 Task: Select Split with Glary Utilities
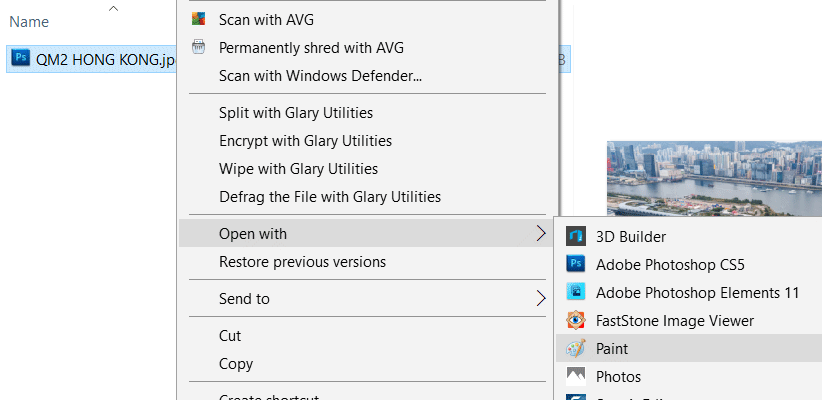tap(296, 113)
